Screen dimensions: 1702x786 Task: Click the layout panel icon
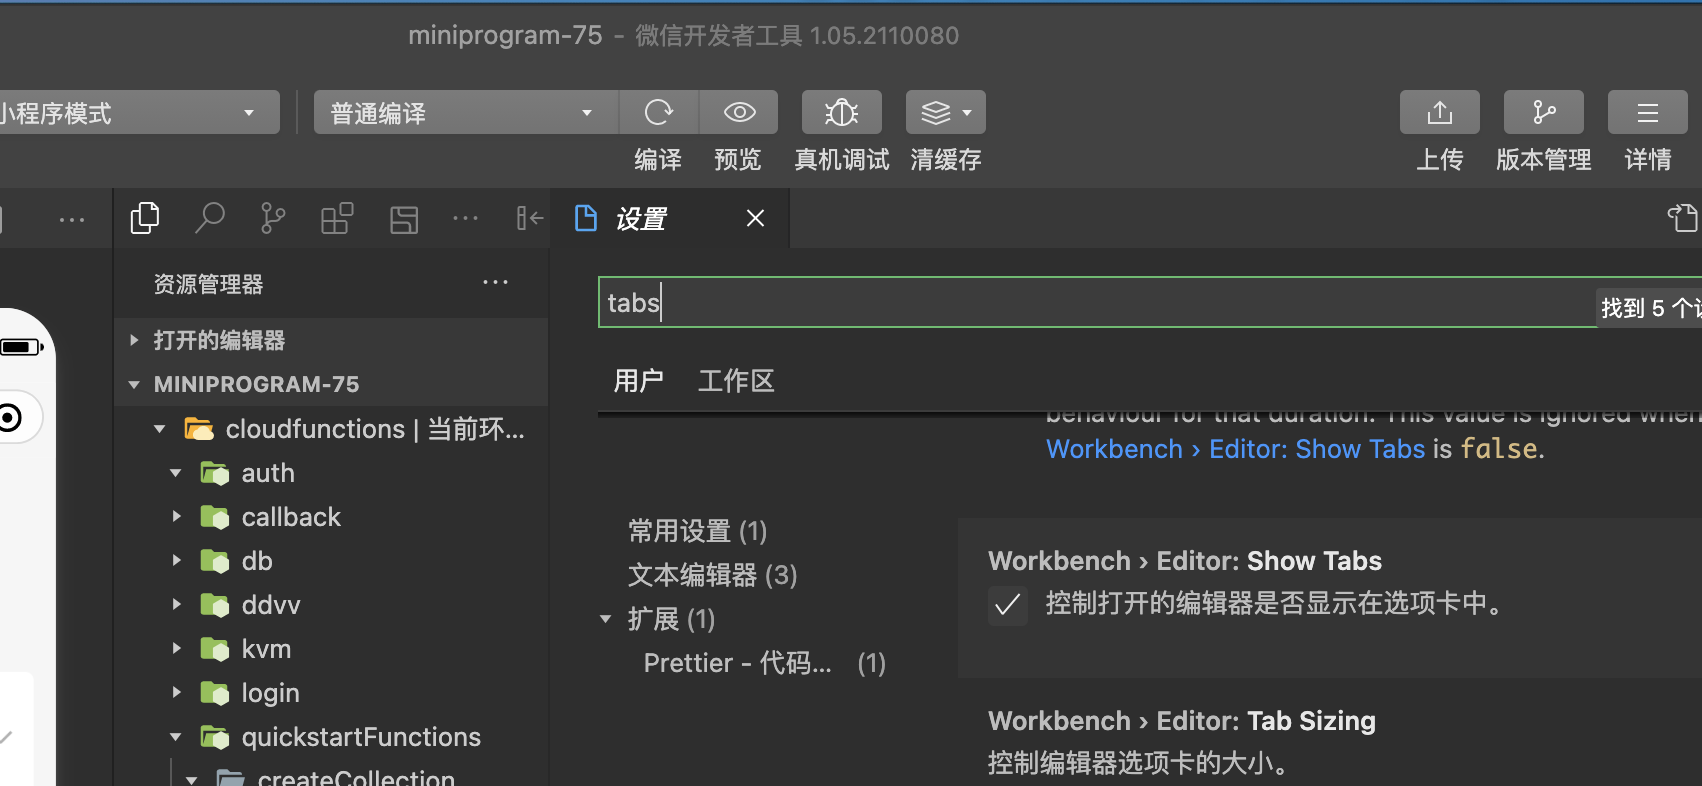pyautogui.click(x=404, y=219)
